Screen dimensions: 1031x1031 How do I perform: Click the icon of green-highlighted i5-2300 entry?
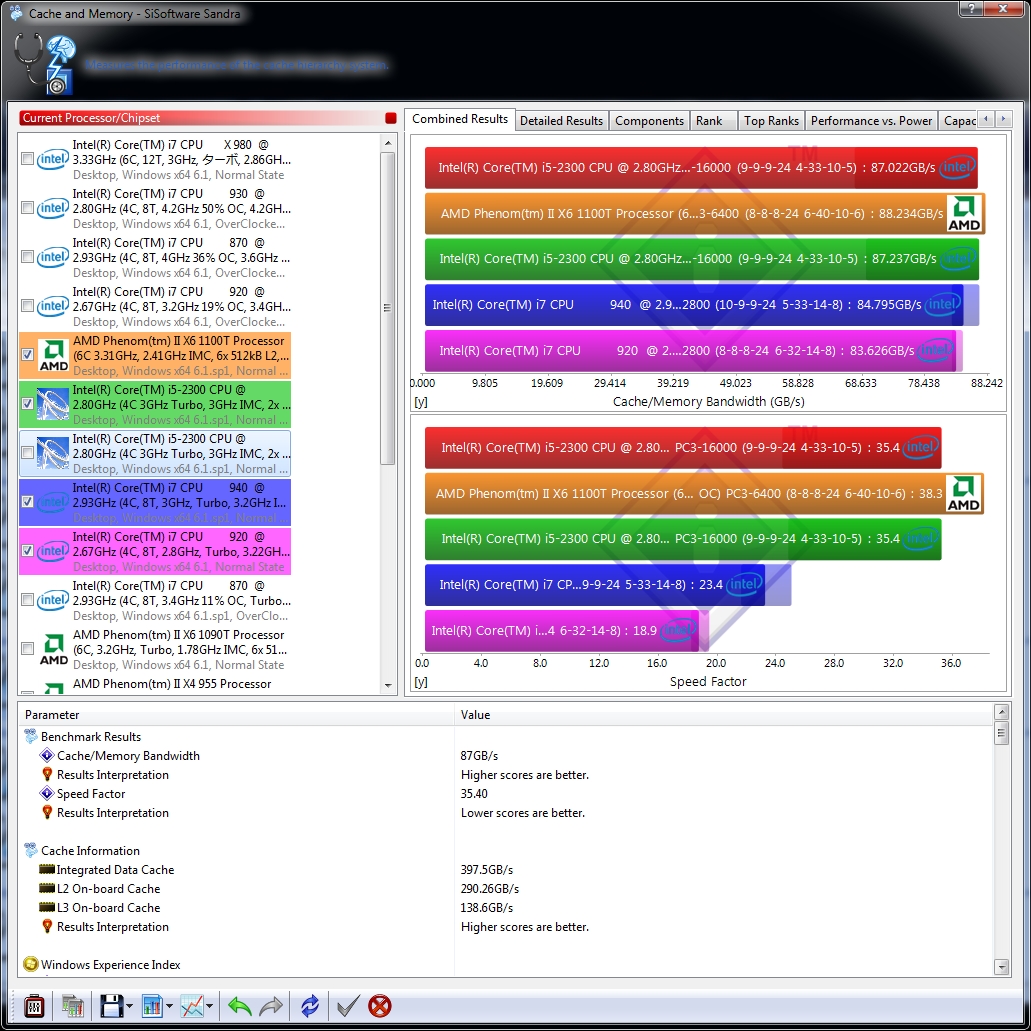click(x=53, y=404)
